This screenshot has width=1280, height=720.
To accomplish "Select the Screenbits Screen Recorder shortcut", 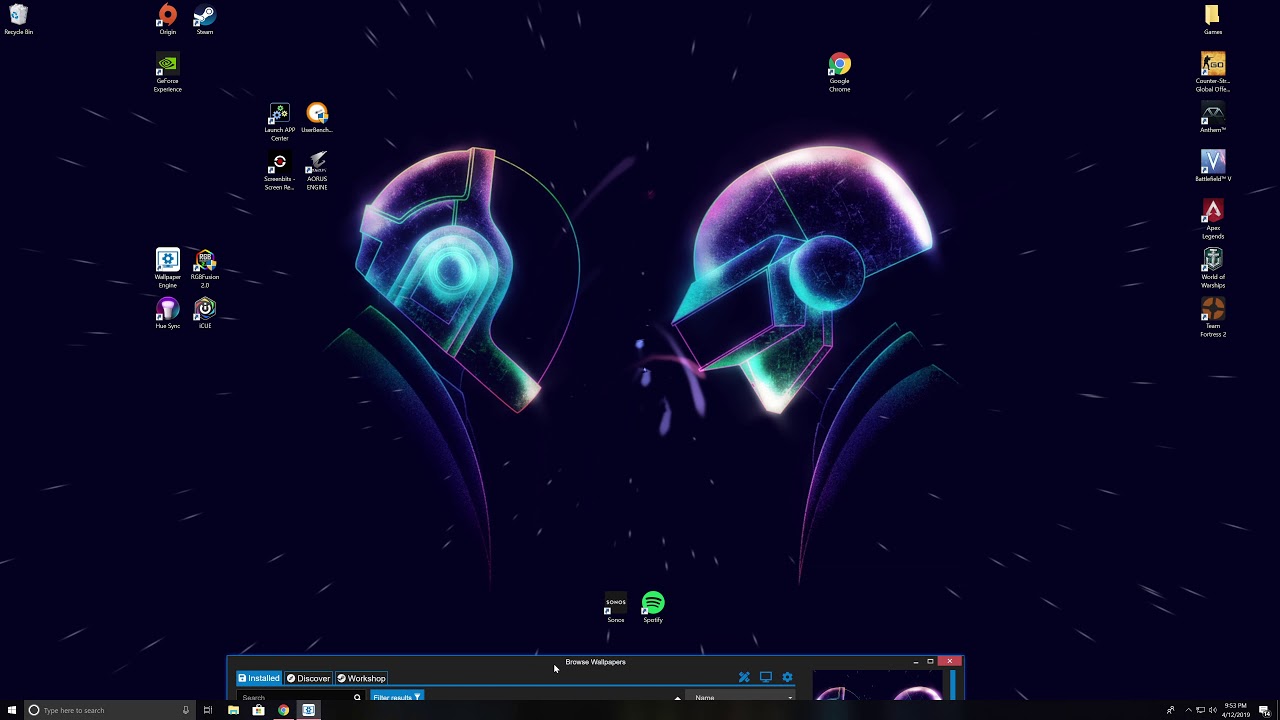I will point(279,171).
